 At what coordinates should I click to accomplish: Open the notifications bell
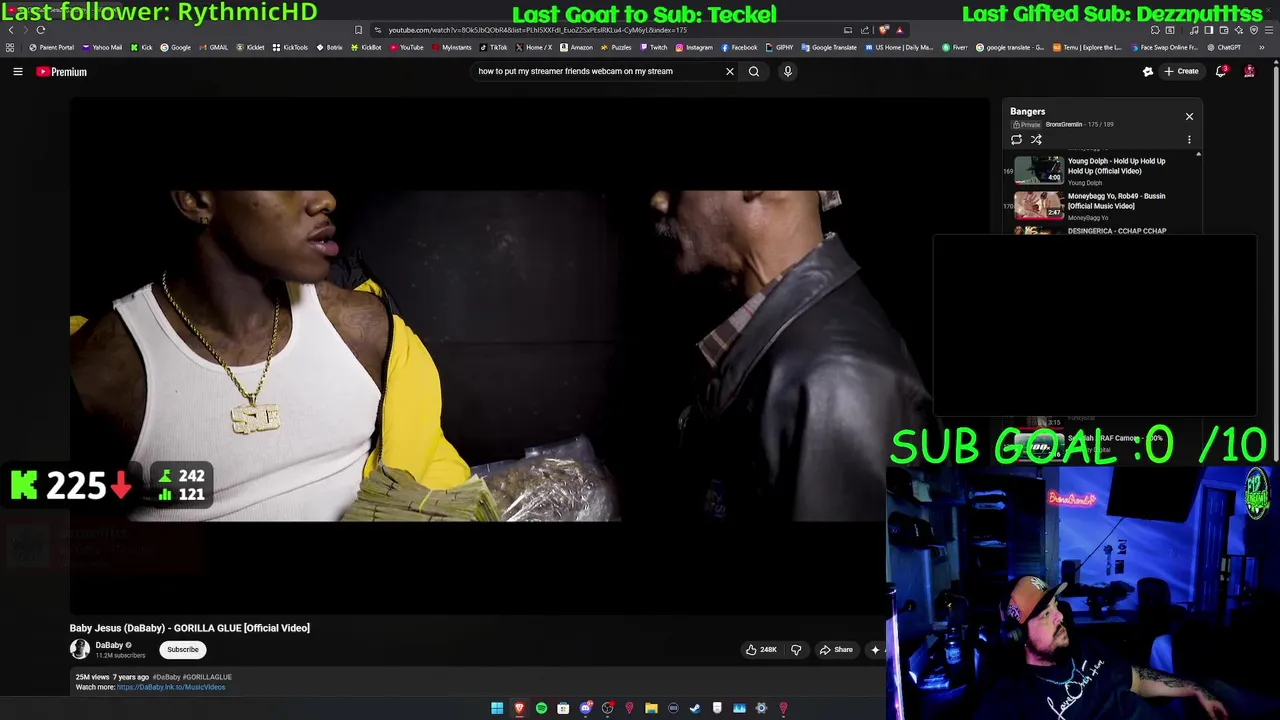point(1221,71)
